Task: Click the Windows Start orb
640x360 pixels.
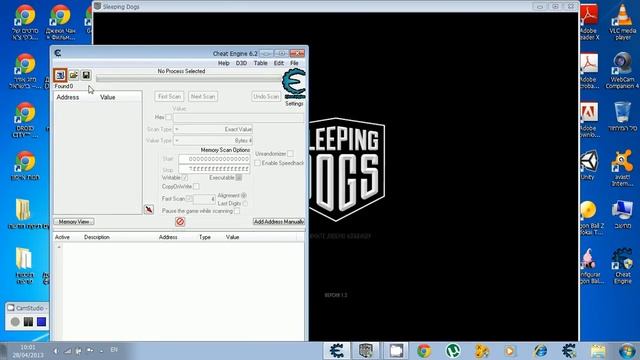Action: pos(627,351)
